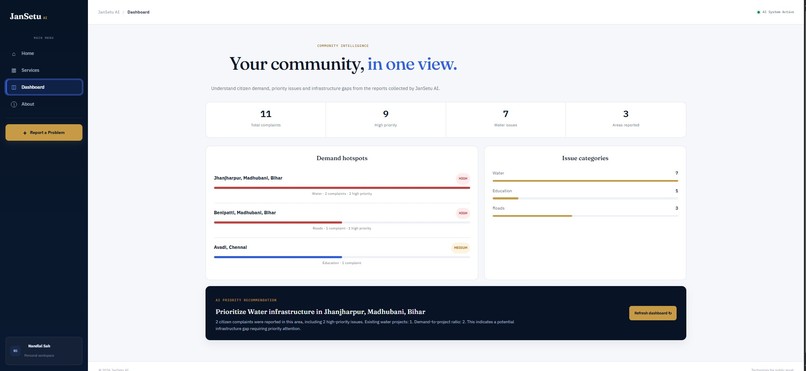Click 'Water · 2 complaints · 2 high priority' caption
Viewport: 806px width, 371px height.
pos(342,194)
